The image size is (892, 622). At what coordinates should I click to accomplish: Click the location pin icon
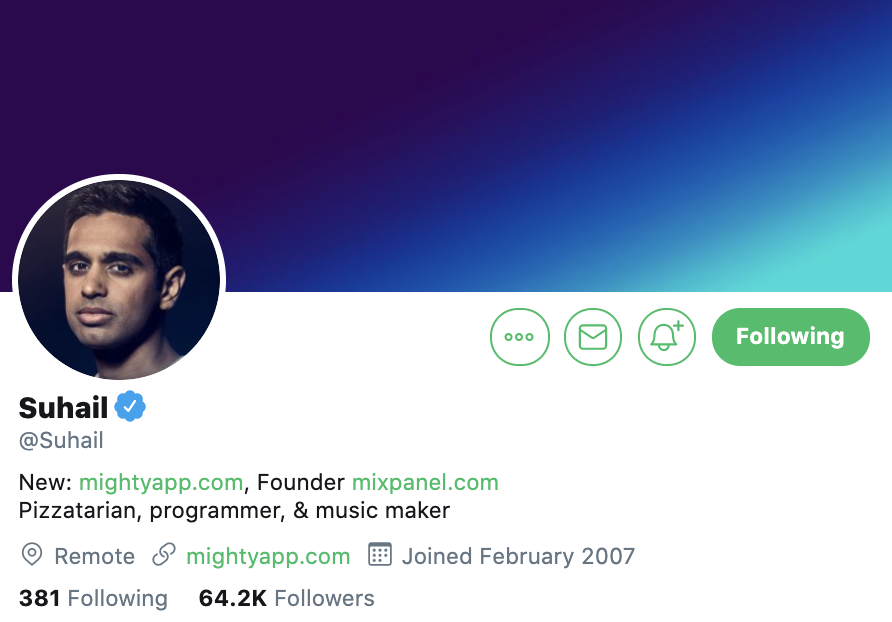pos(32,554)
